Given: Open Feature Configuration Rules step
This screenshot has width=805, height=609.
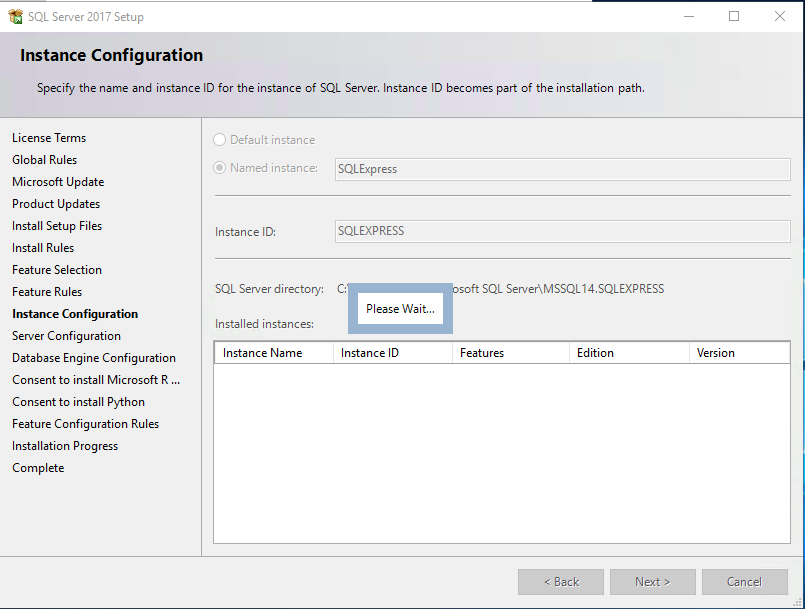Looking at the screenshot, I should 86,424.
